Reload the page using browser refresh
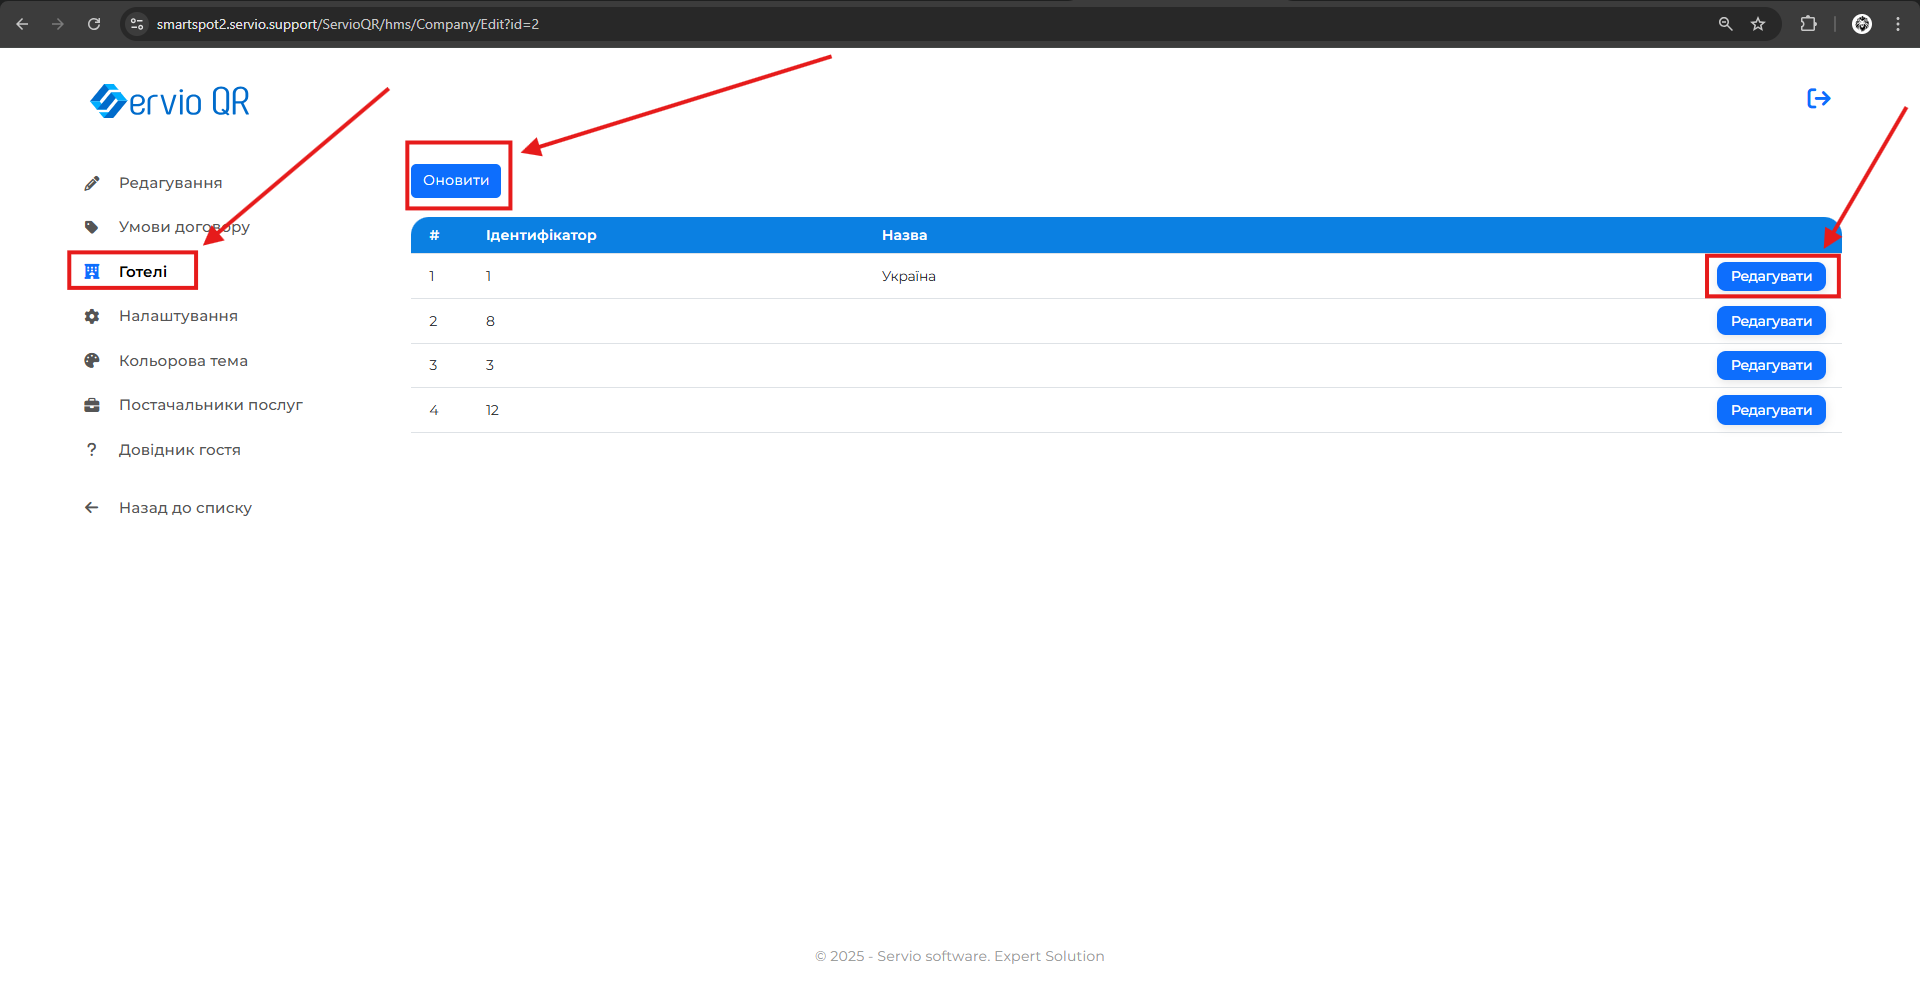Image resolution: width=1920 pixels, height=992 pixels. 94,24
